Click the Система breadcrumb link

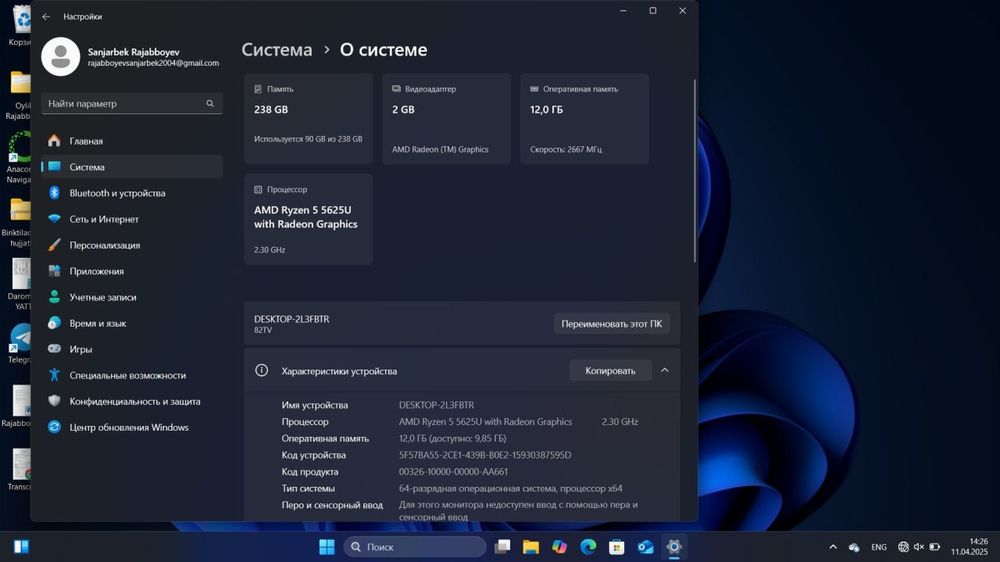point(277,50)
